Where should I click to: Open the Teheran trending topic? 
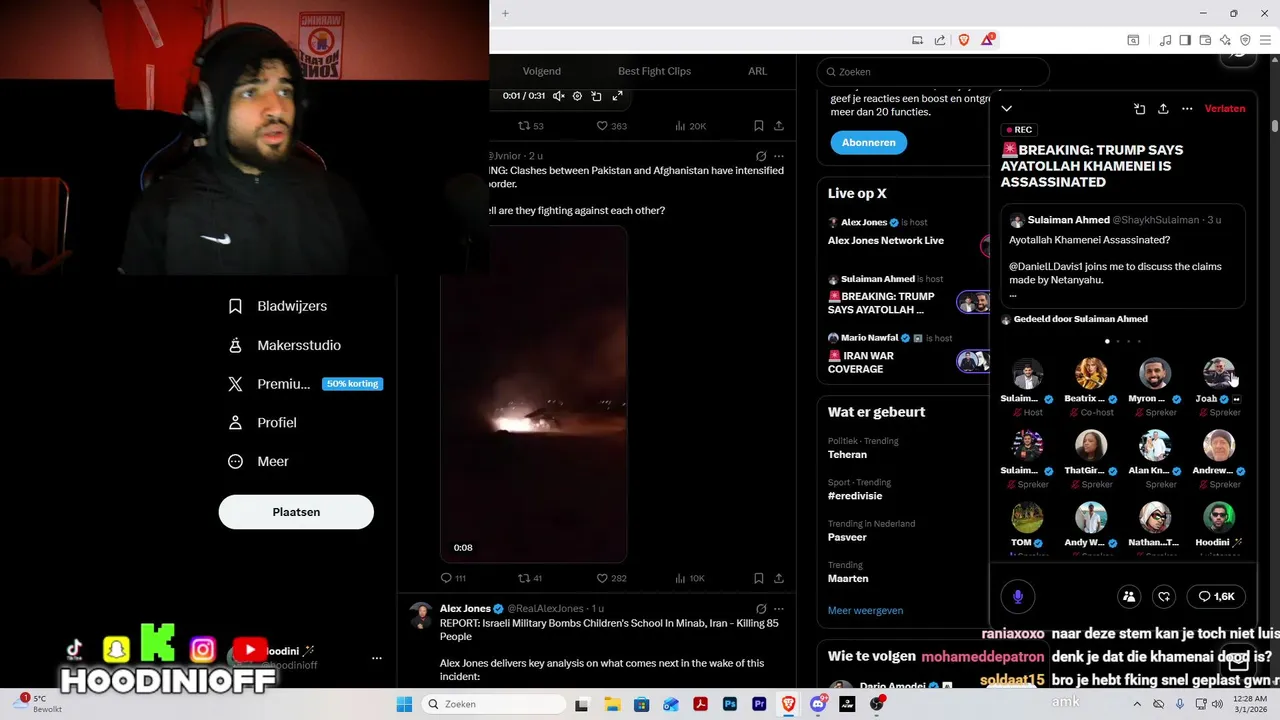(847, 454)
